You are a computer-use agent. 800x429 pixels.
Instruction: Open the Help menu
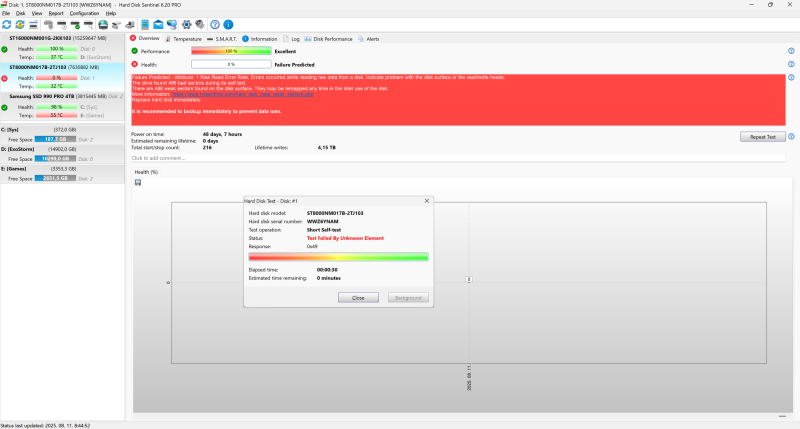tap(111, 13)
